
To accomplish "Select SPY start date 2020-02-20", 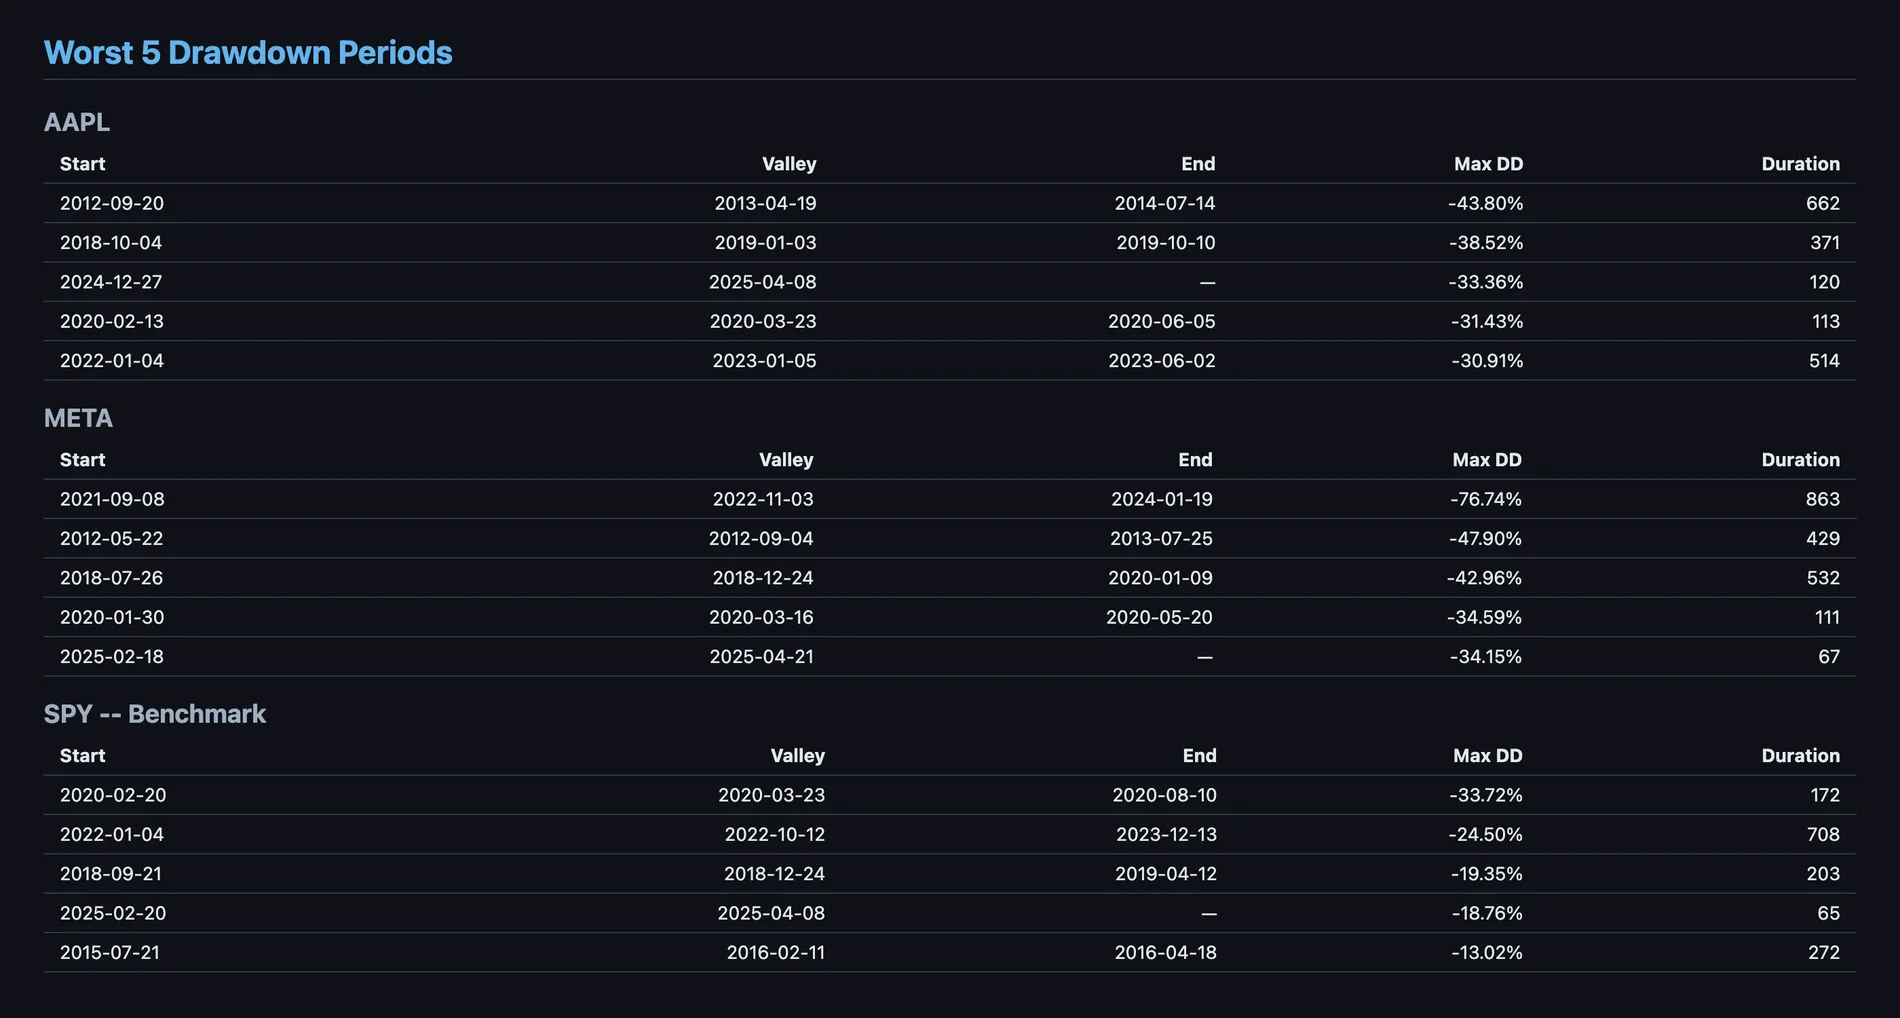I will pyautogui.click(x=113, y=795).
